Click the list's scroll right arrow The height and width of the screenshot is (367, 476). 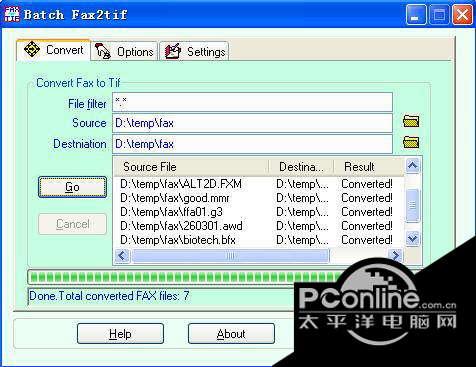tap(396, 256)
